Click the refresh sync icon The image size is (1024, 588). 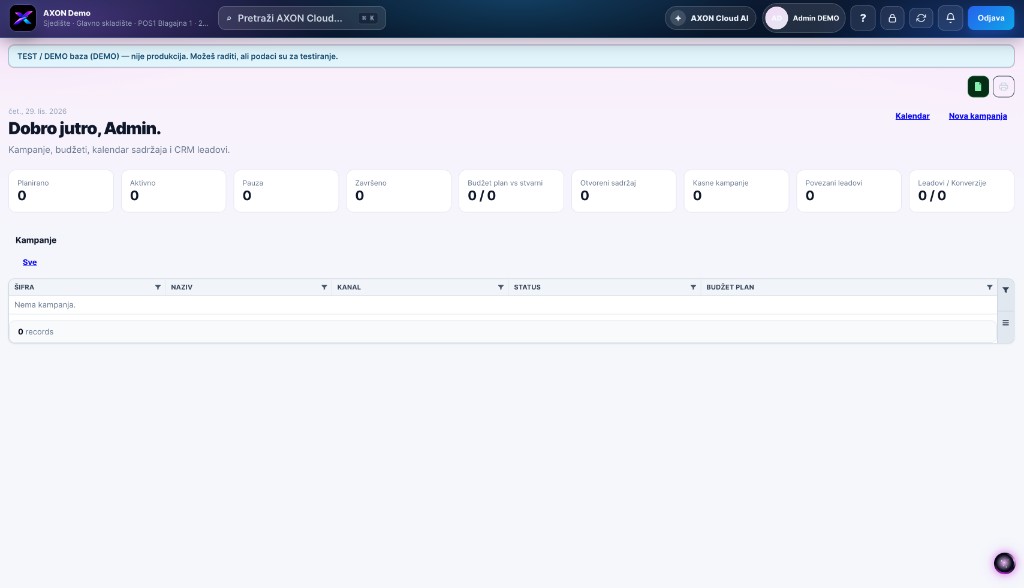pos(921,18)
